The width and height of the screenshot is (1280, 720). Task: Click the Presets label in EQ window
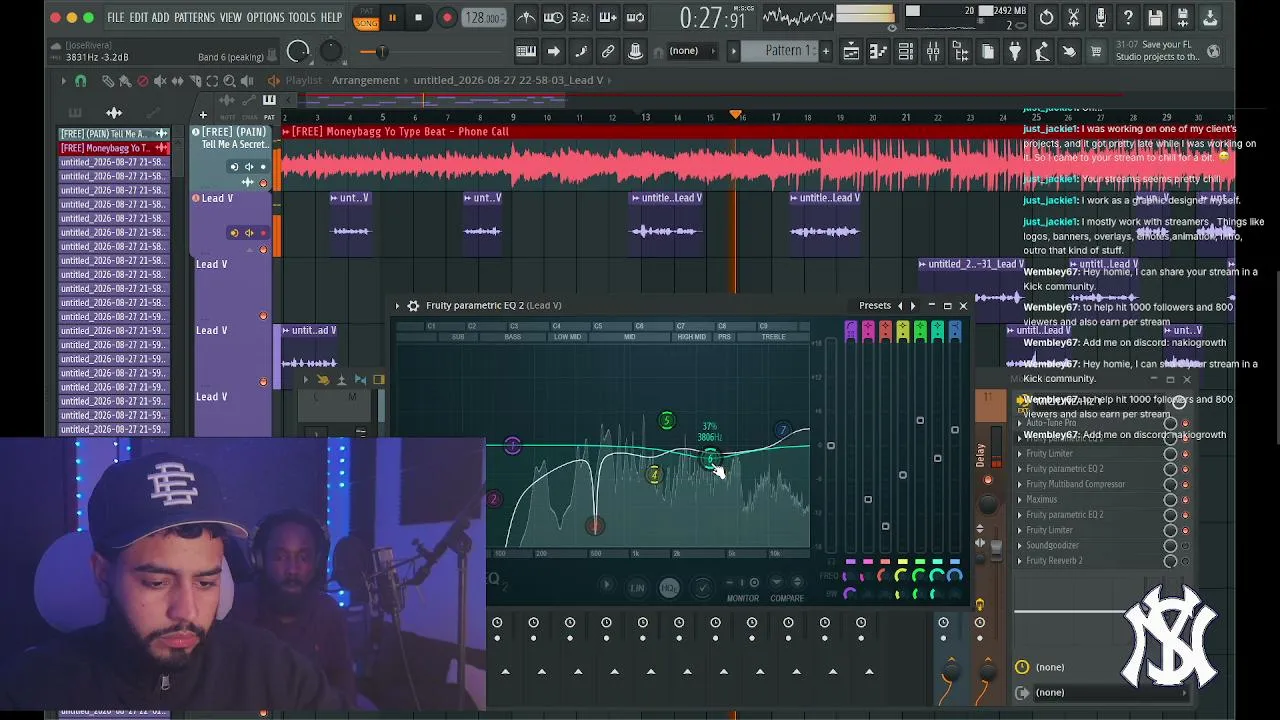[x=874, y=306]
